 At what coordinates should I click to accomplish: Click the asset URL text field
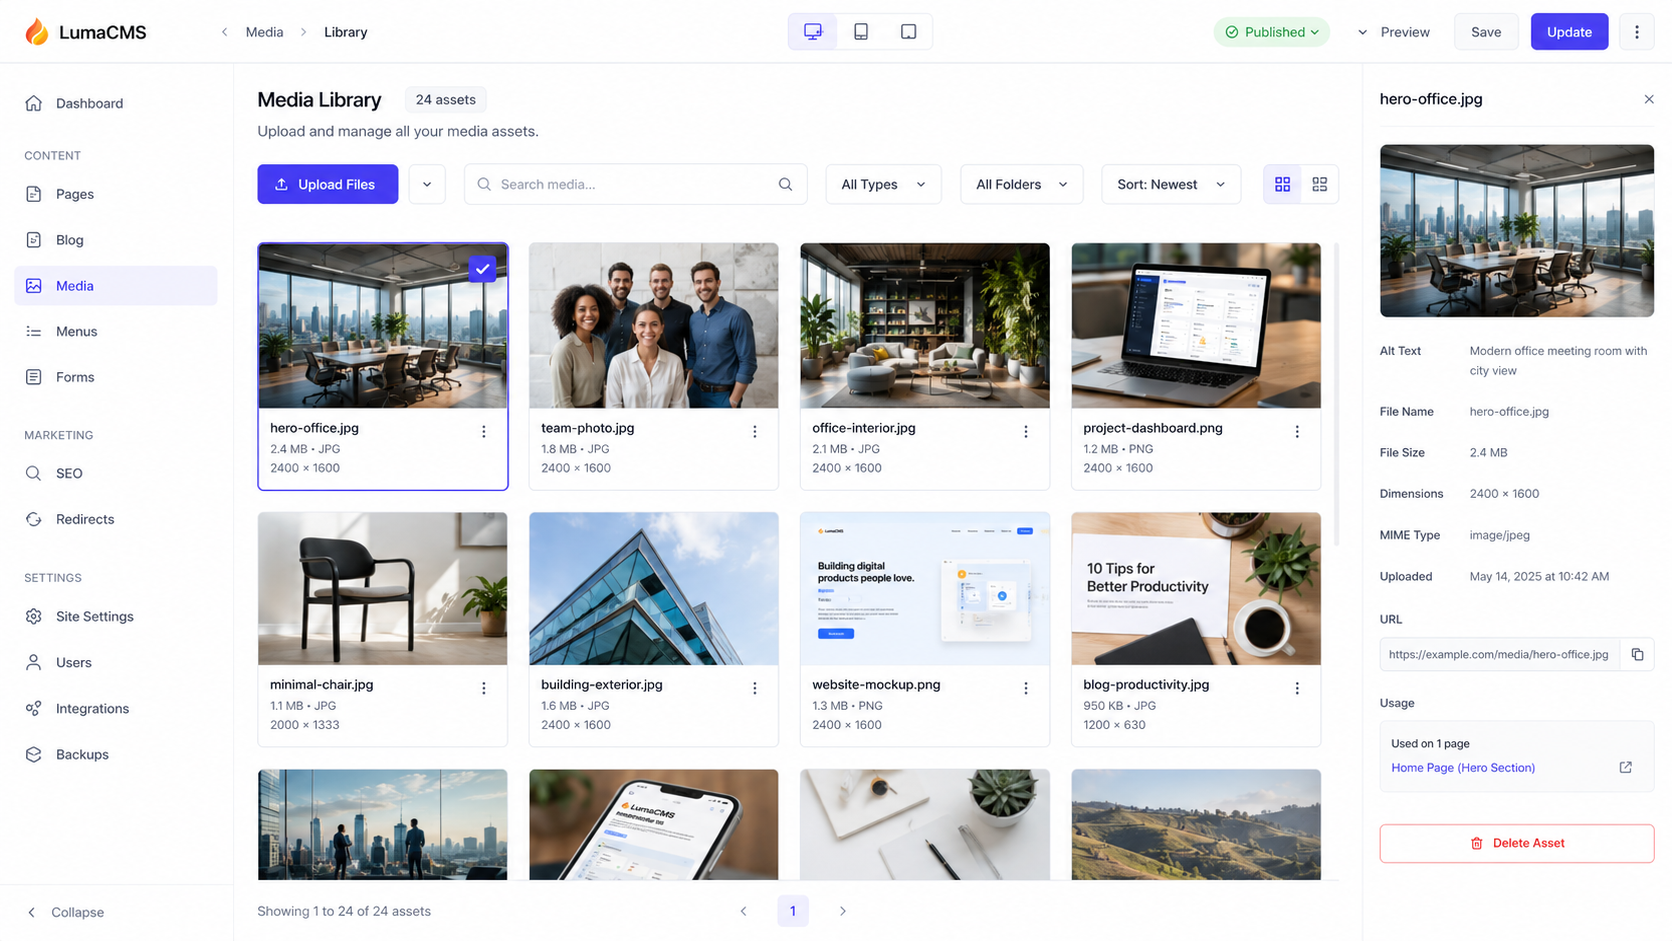(1499, 654)
